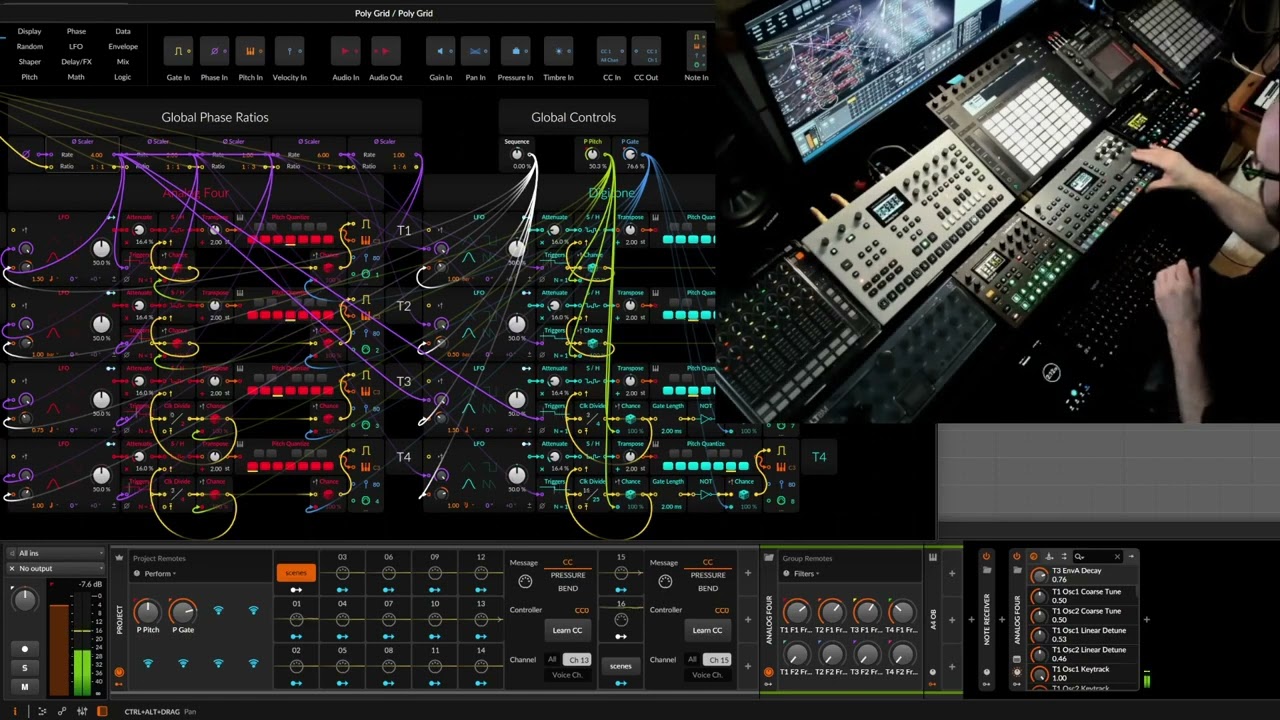This screenshot has height=720, width=1280.
Task: Open the LFO module category
Action: (x=76, y=46)
